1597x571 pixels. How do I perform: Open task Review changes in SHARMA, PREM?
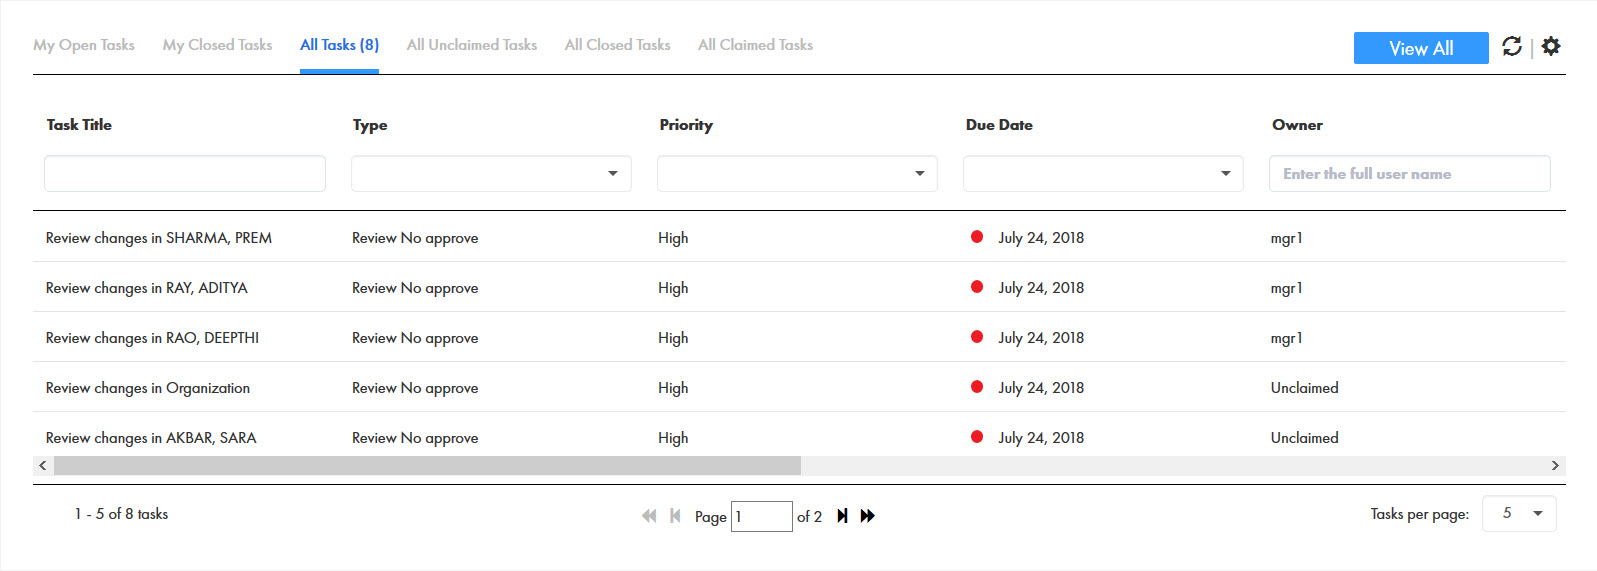pos(159,238)
